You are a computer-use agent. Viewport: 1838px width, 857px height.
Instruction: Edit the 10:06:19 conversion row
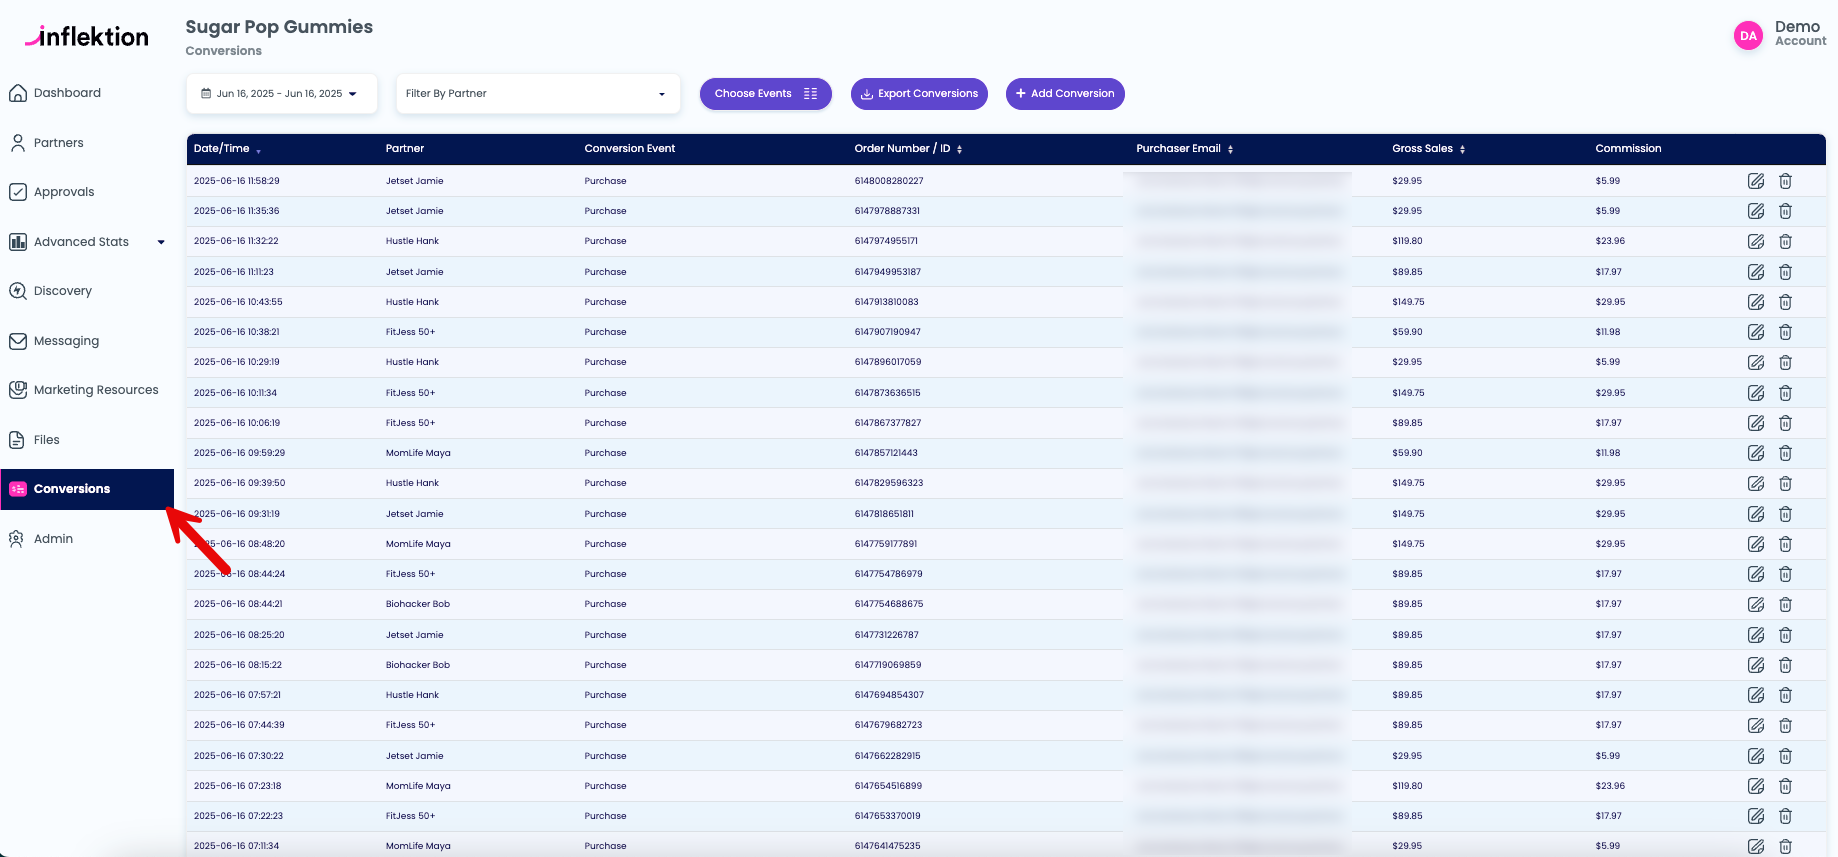1756,423
